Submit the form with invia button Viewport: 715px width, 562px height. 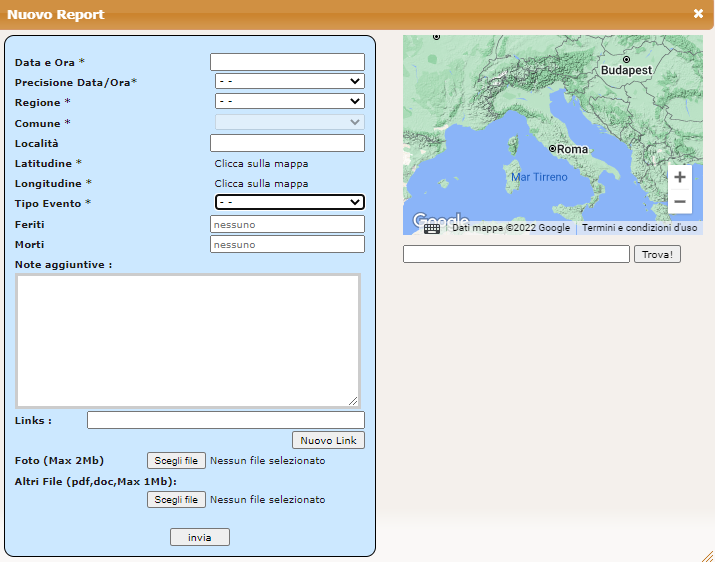(x=200, y=537)
